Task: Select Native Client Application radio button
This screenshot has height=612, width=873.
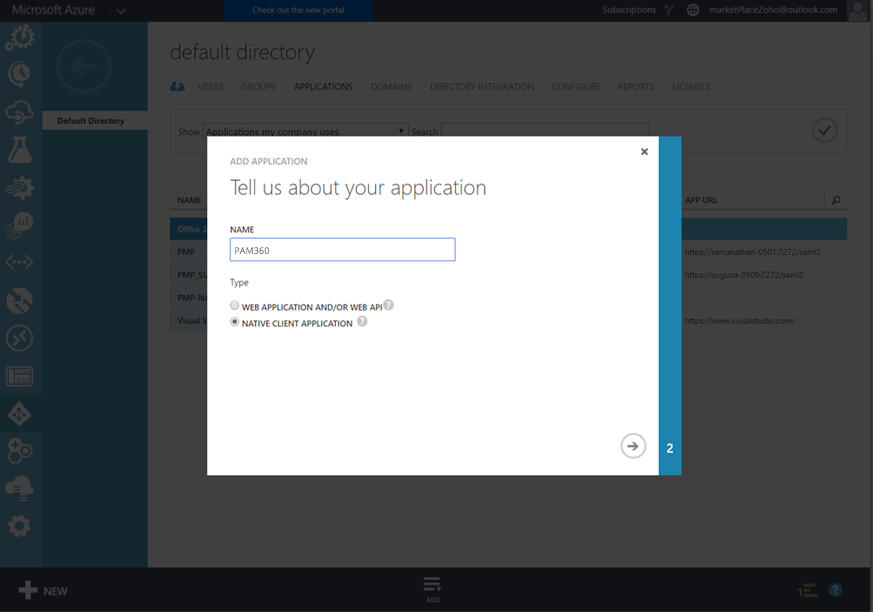Action: pos(234,322)
